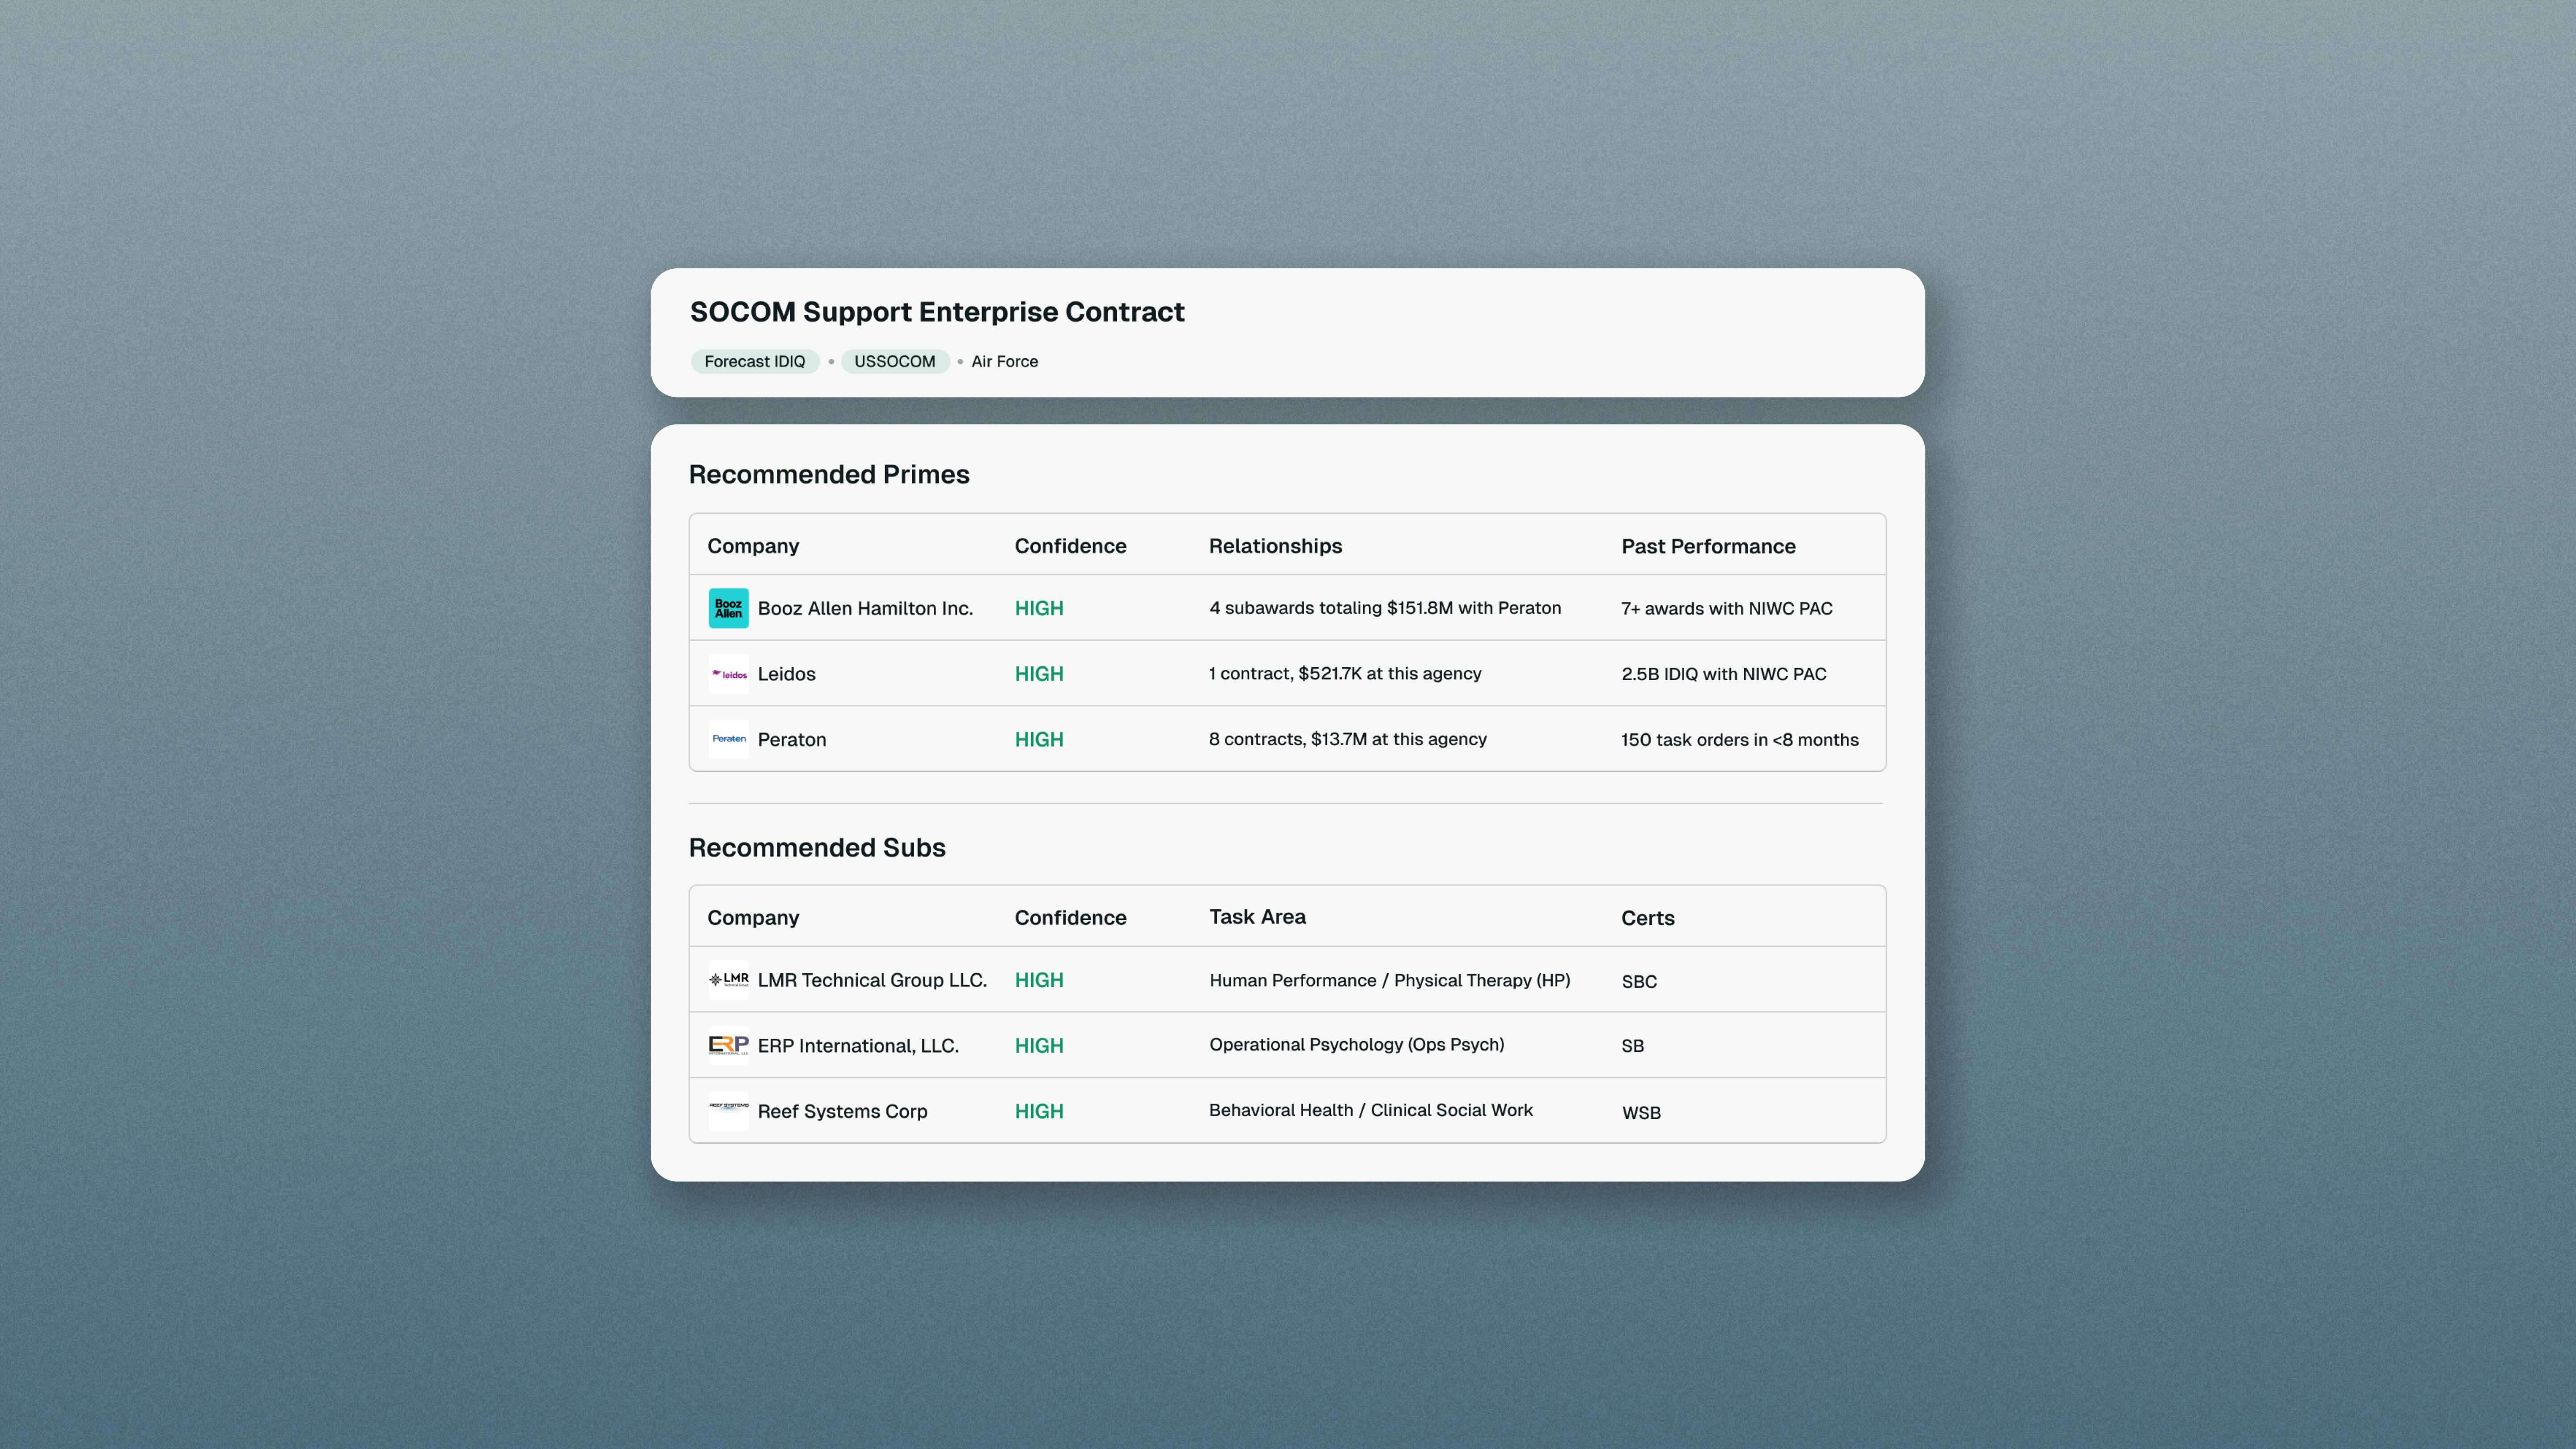Screen dimensions: 2576x1449
Task: Open Reef Systems Corp company name
Action: 842,1111
